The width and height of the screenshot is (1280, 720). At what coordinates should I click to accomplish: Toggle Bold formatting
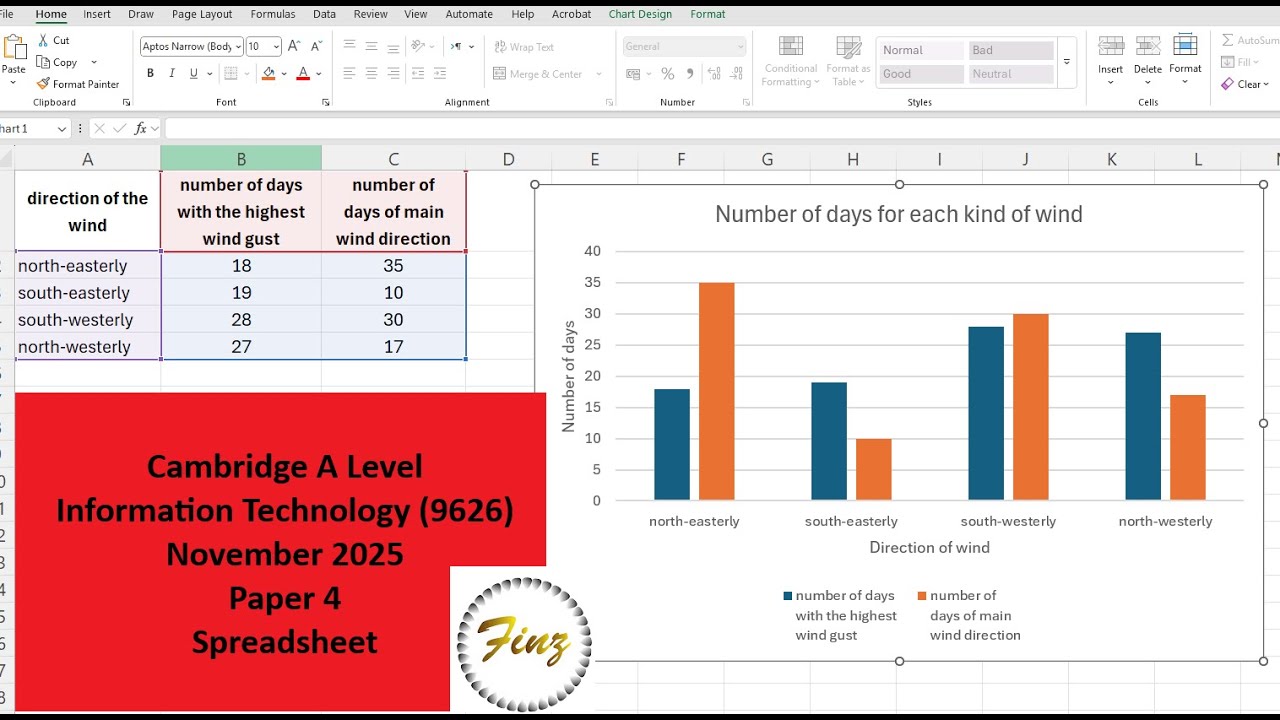tap(150, 73)
